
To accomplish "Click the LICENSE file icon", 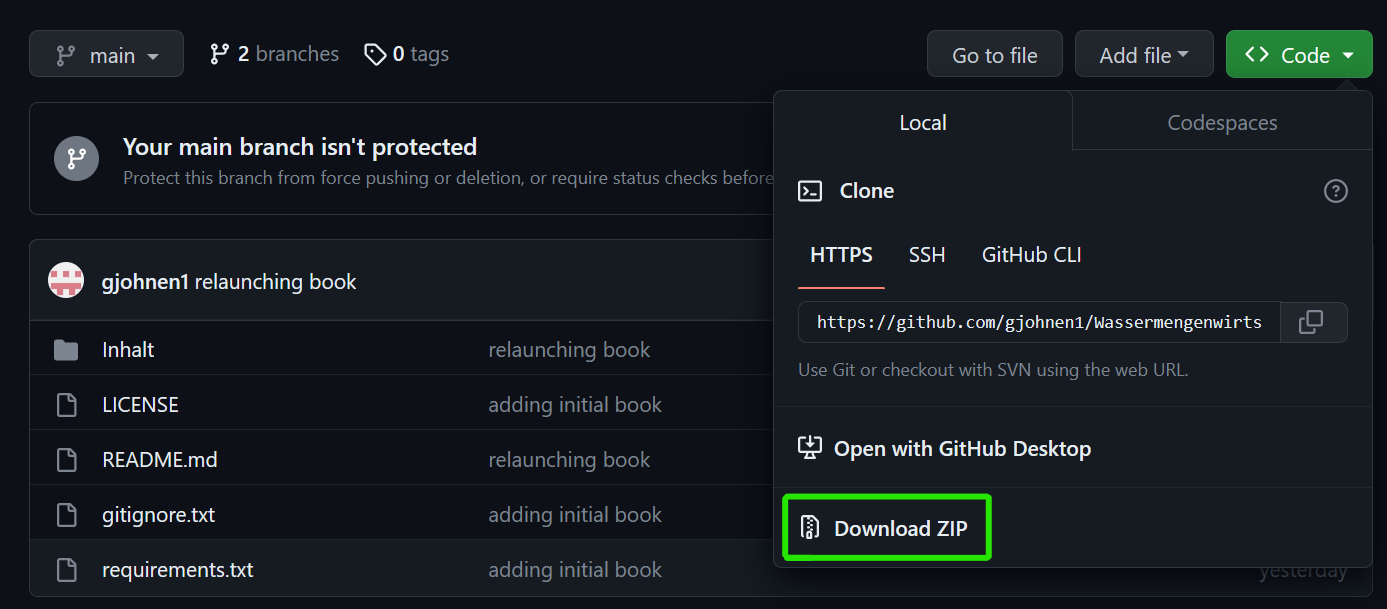I will click(x=66, y=405).
